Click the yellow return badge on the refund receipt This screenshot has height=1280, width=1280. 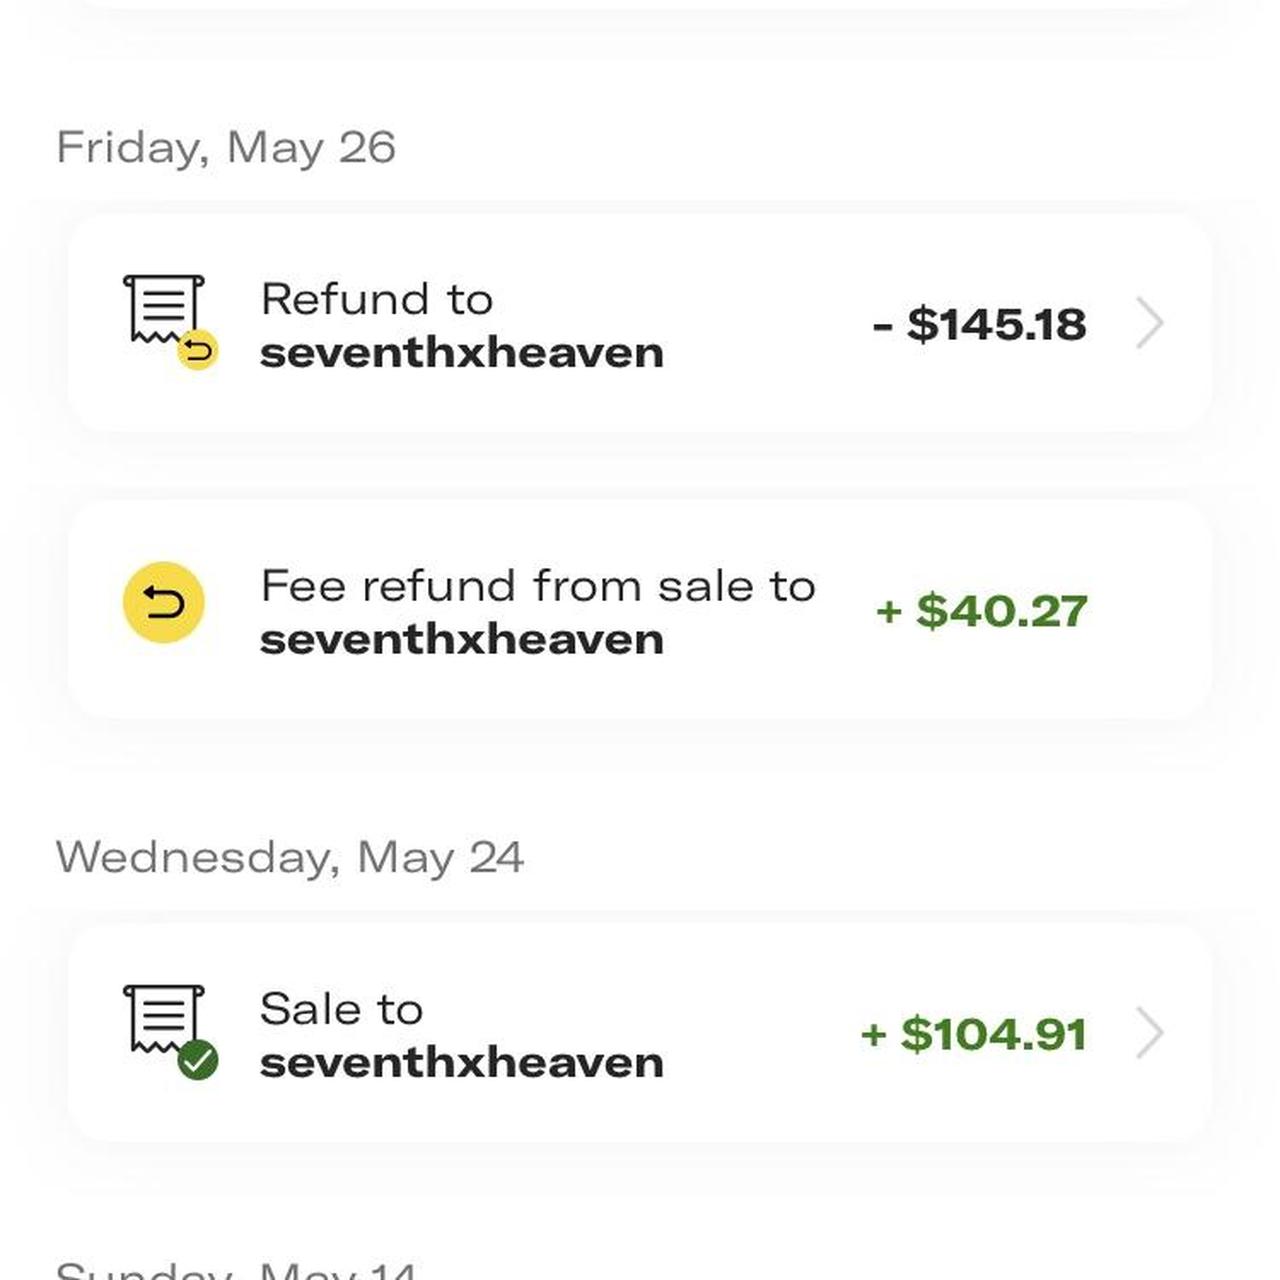tap(199, 350)
